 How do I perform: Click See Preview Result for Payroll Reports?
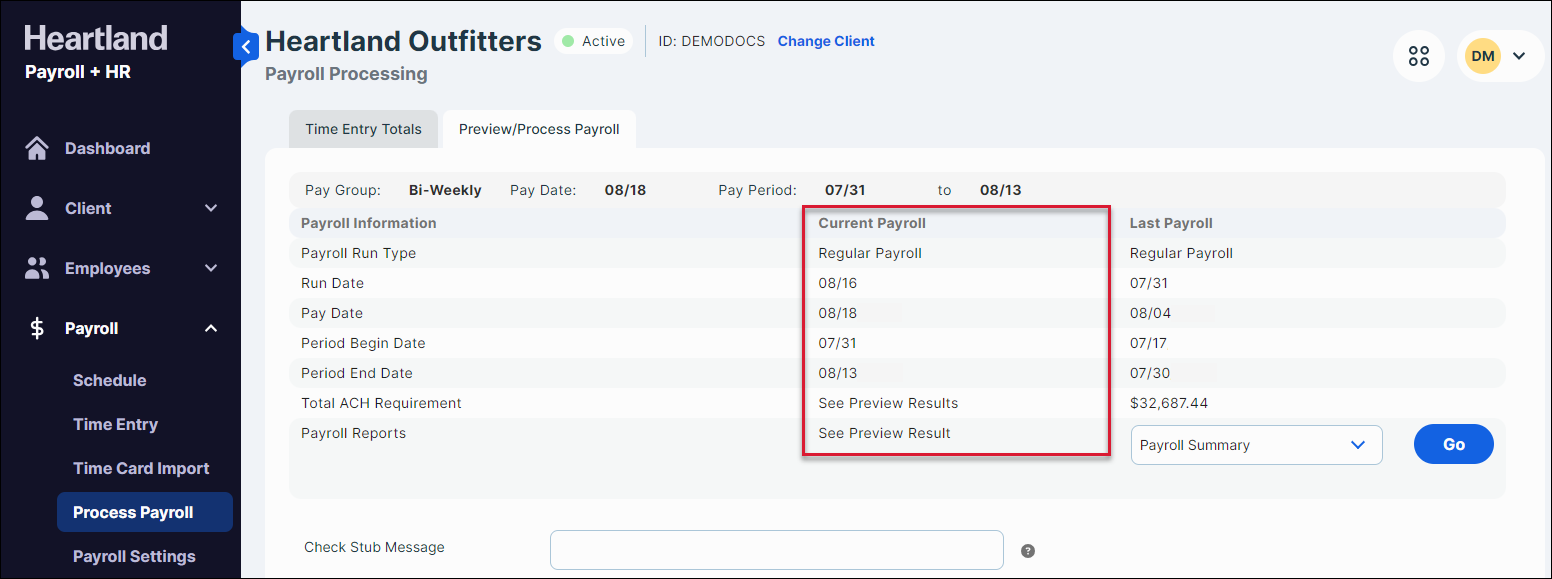pos(884,433)
